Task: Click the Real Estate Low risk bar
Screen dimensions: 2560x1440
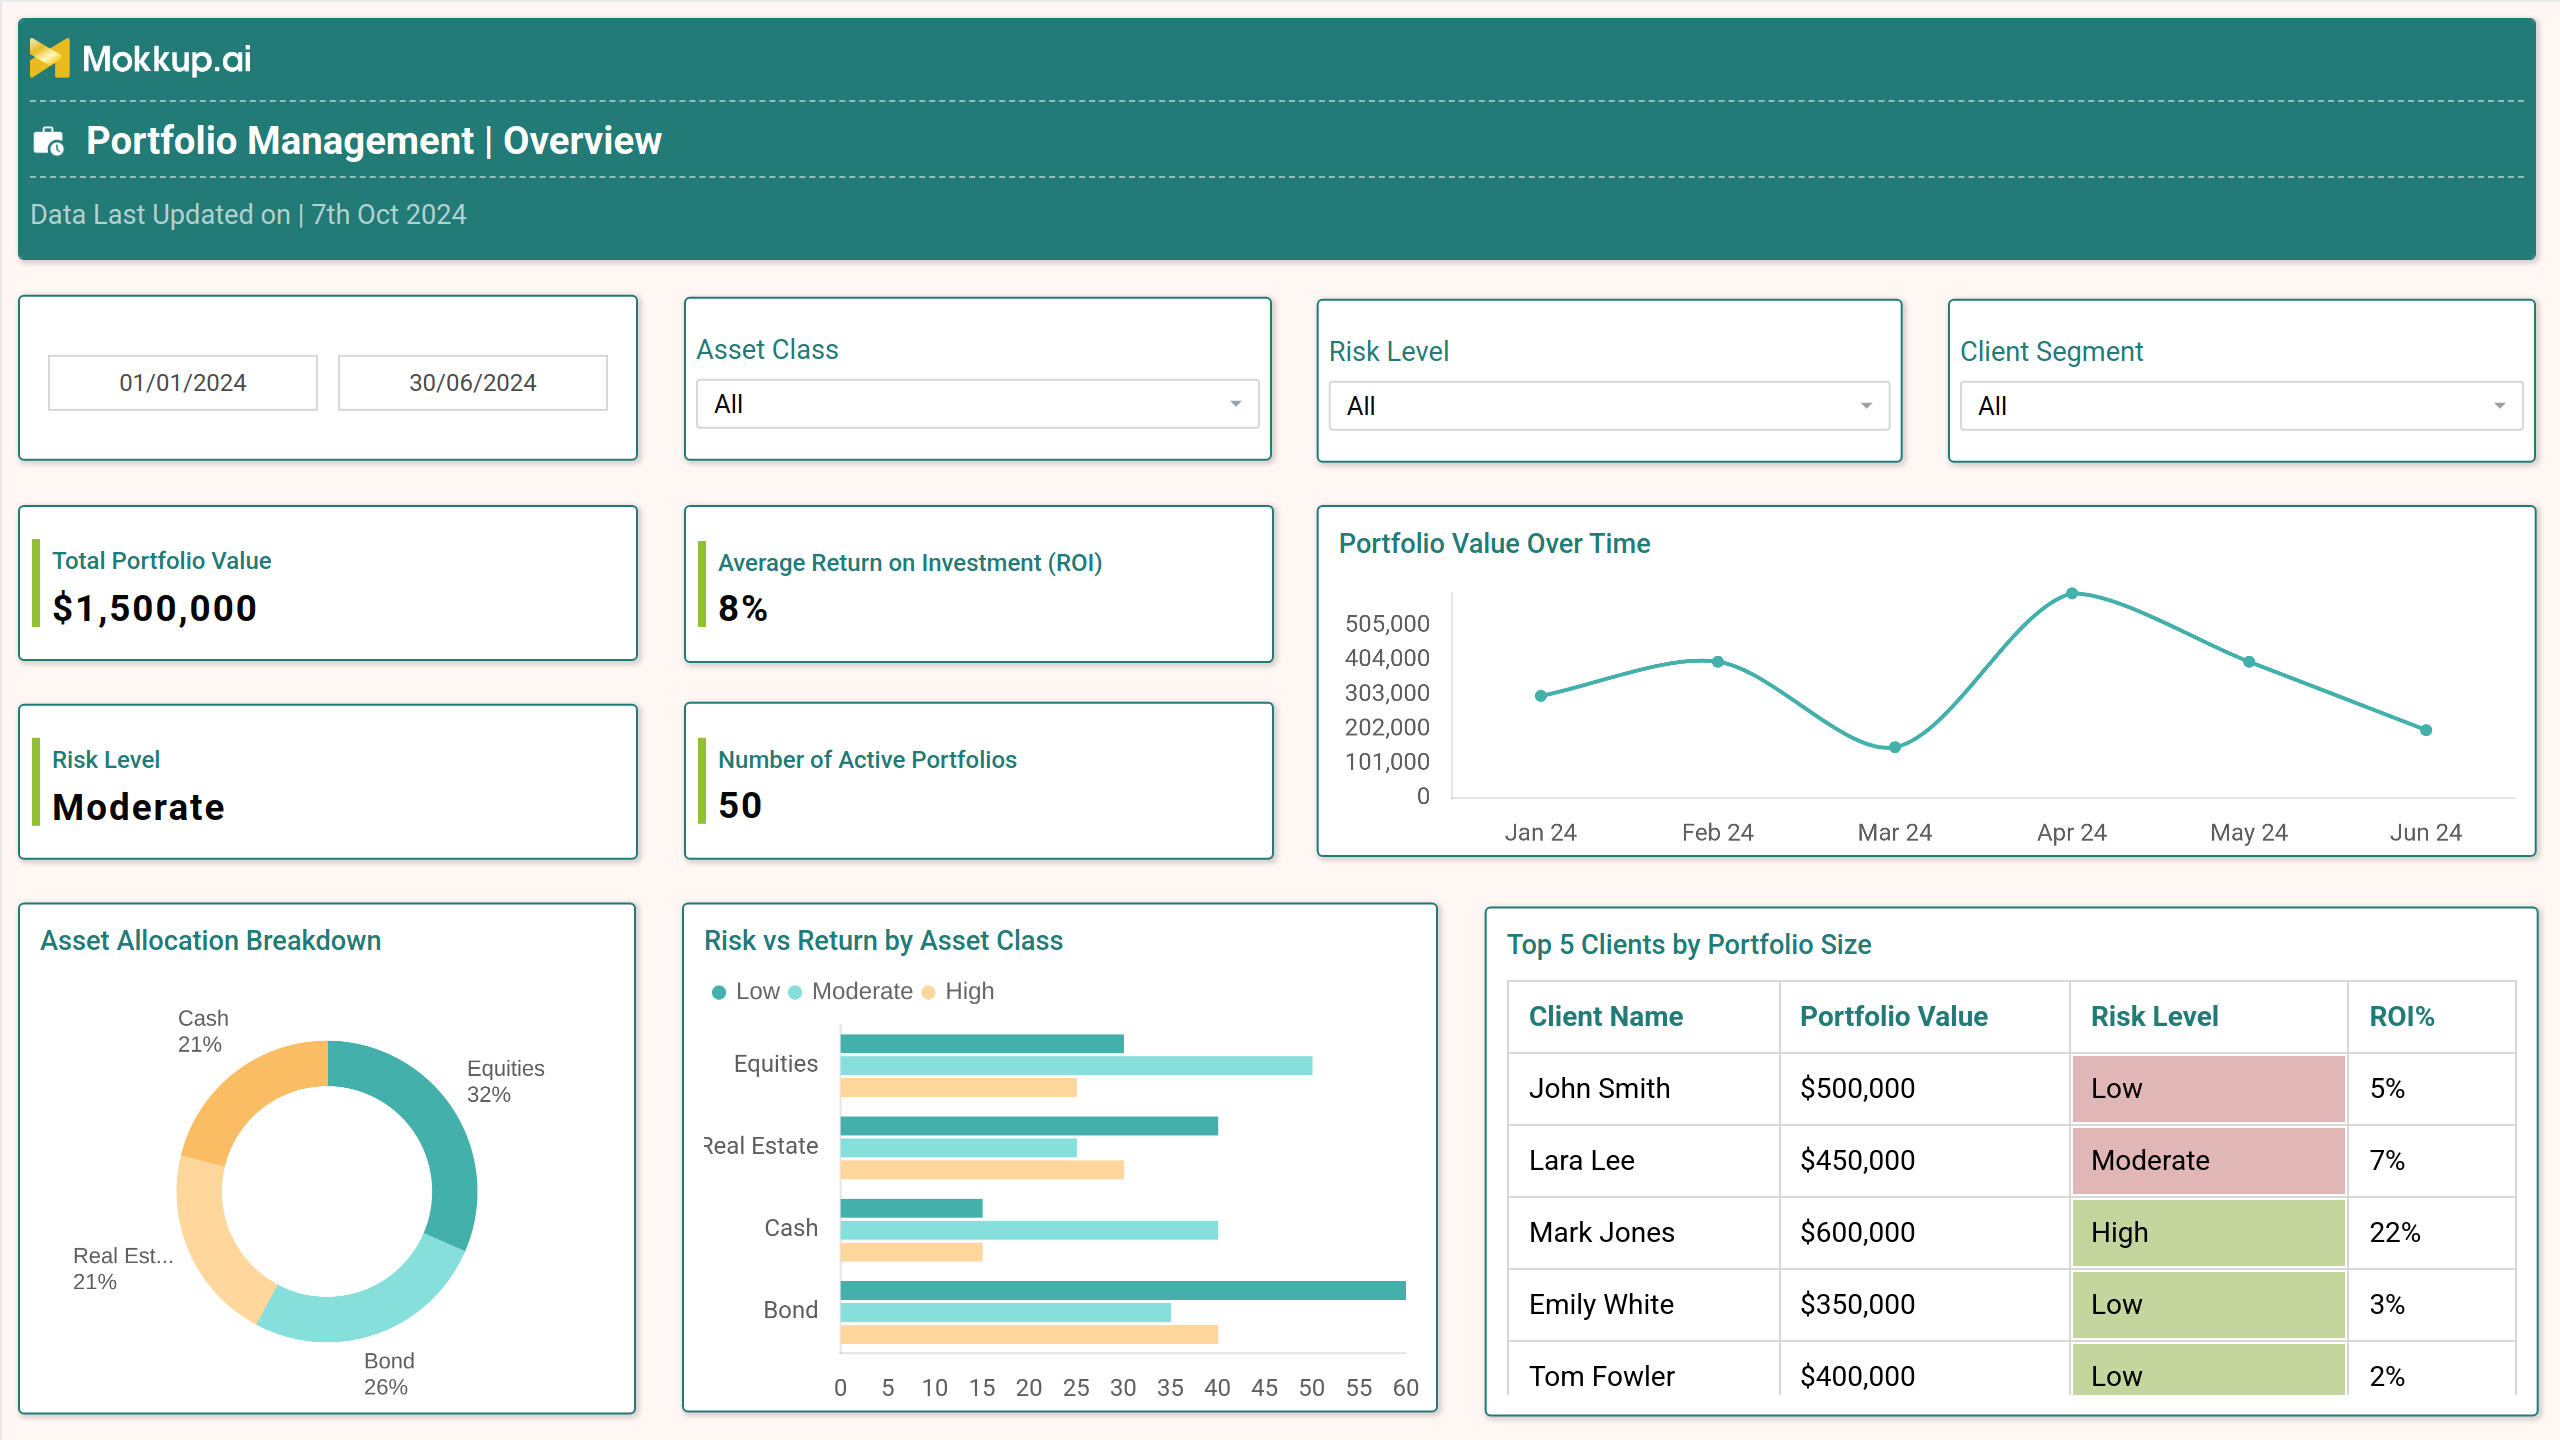Action: [1029, 1126]
